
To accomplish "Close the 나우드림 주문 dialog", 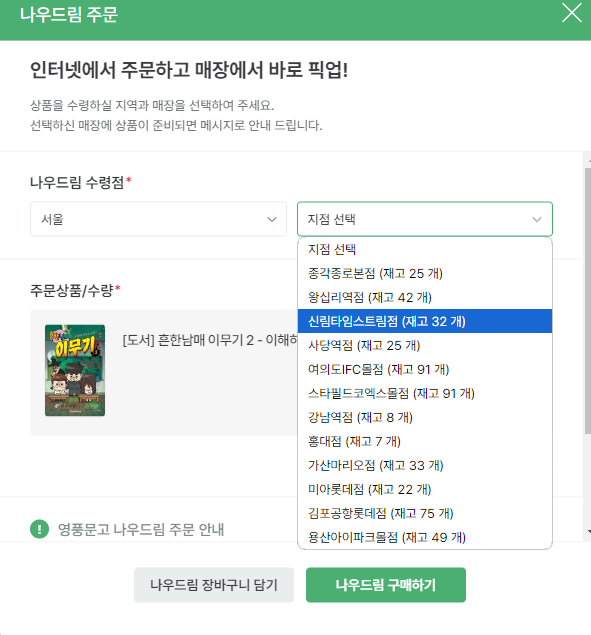I will point(572,13).
